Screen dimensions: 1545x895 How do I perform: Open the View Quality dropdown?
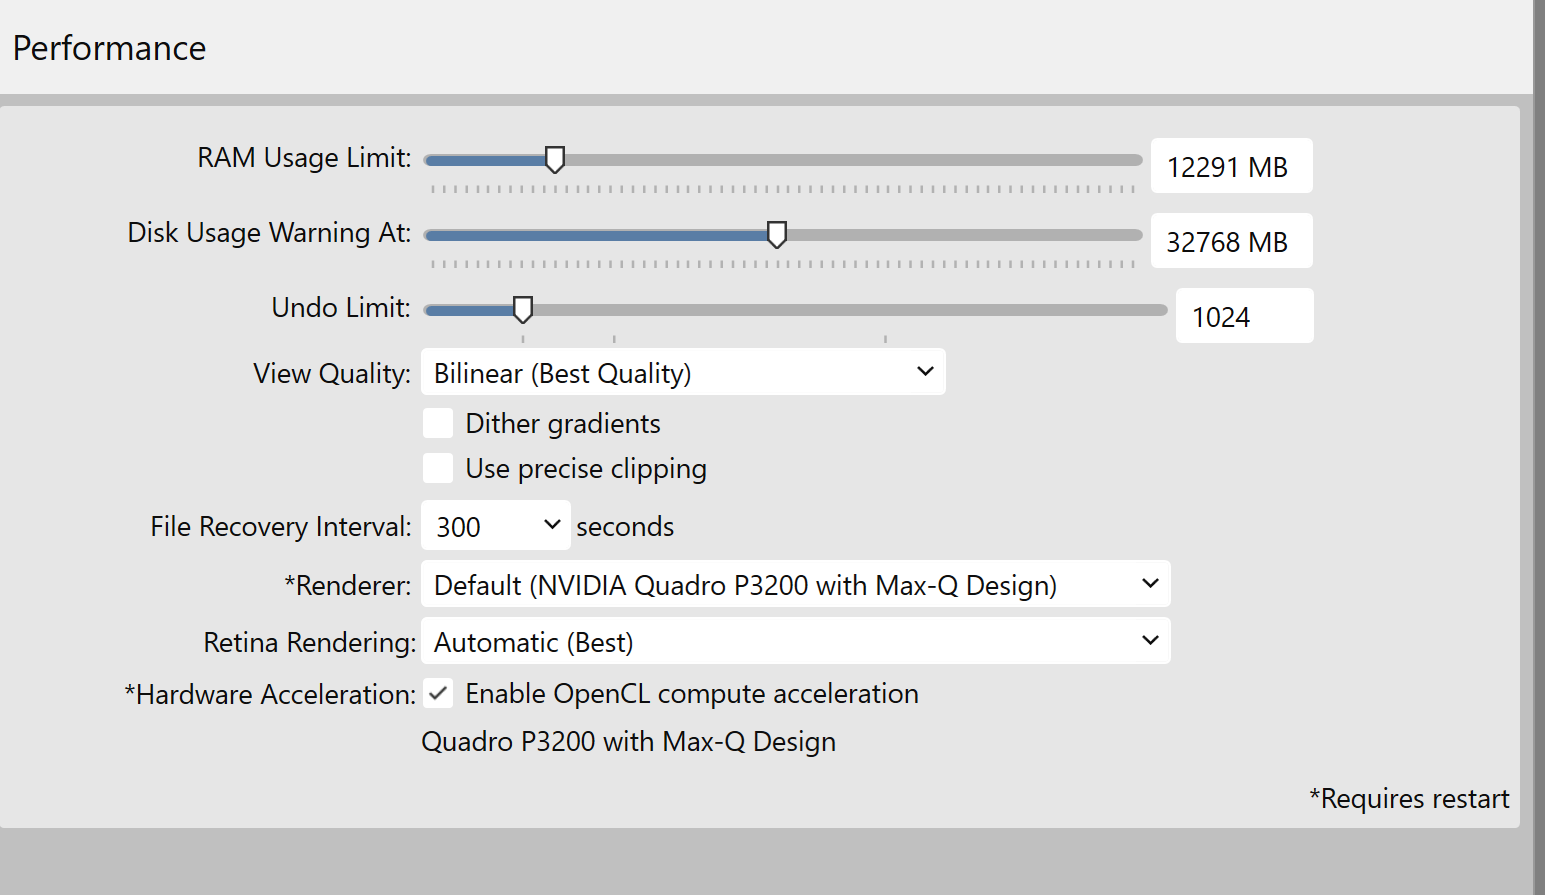click(683, 372)
